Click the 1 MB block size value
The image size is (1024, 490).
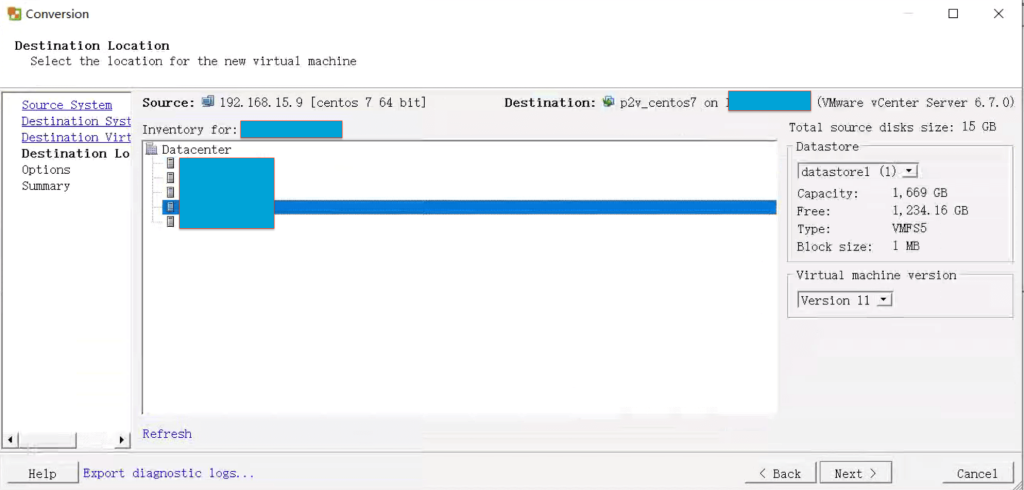click(906, 247)
